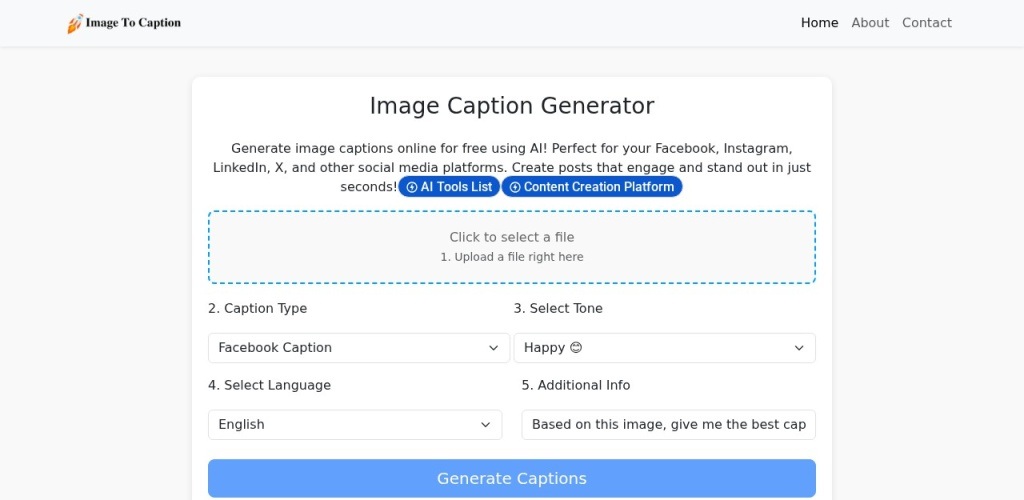The width and height of the screenshot is (1024, 500).
Task: Open the English language dropdown
Action: (x=354, y=425)
